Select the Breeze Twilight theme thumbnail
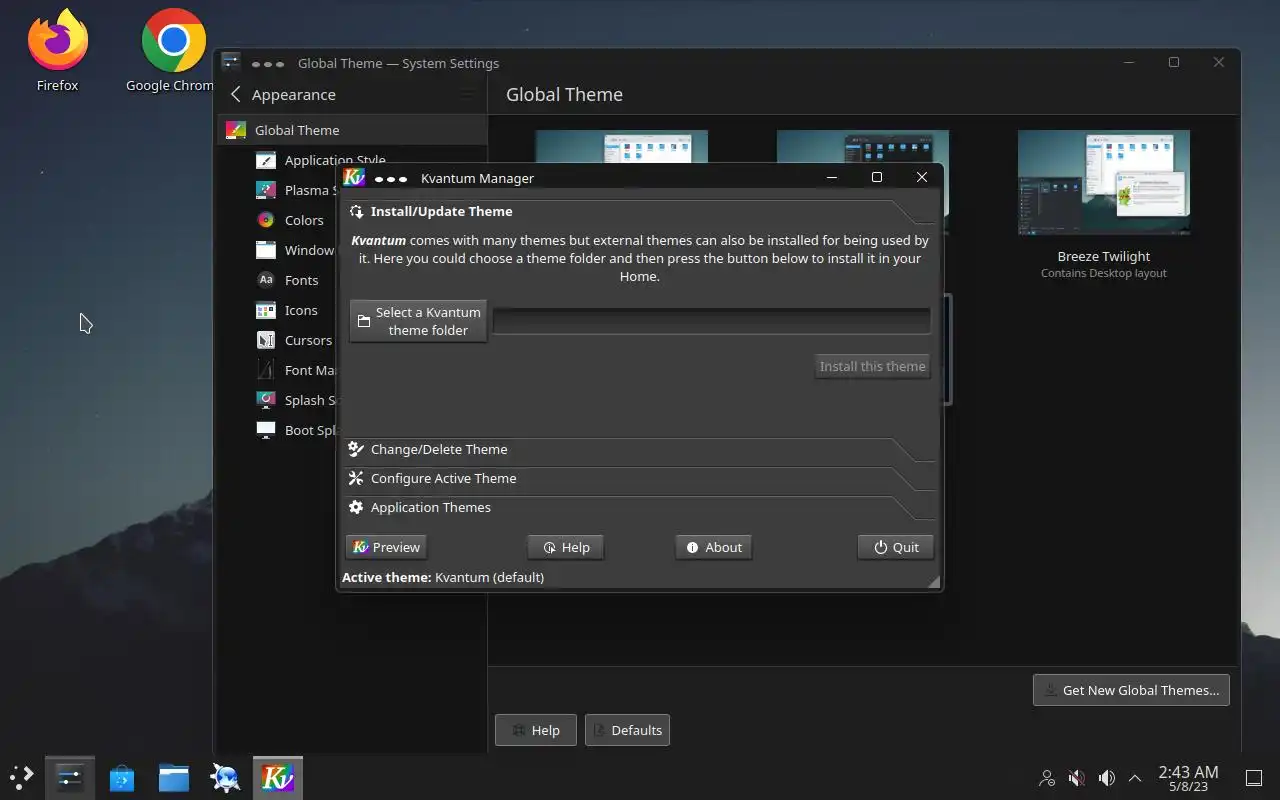Viewport: 1280px width, 800px height. coord(1104,183)
